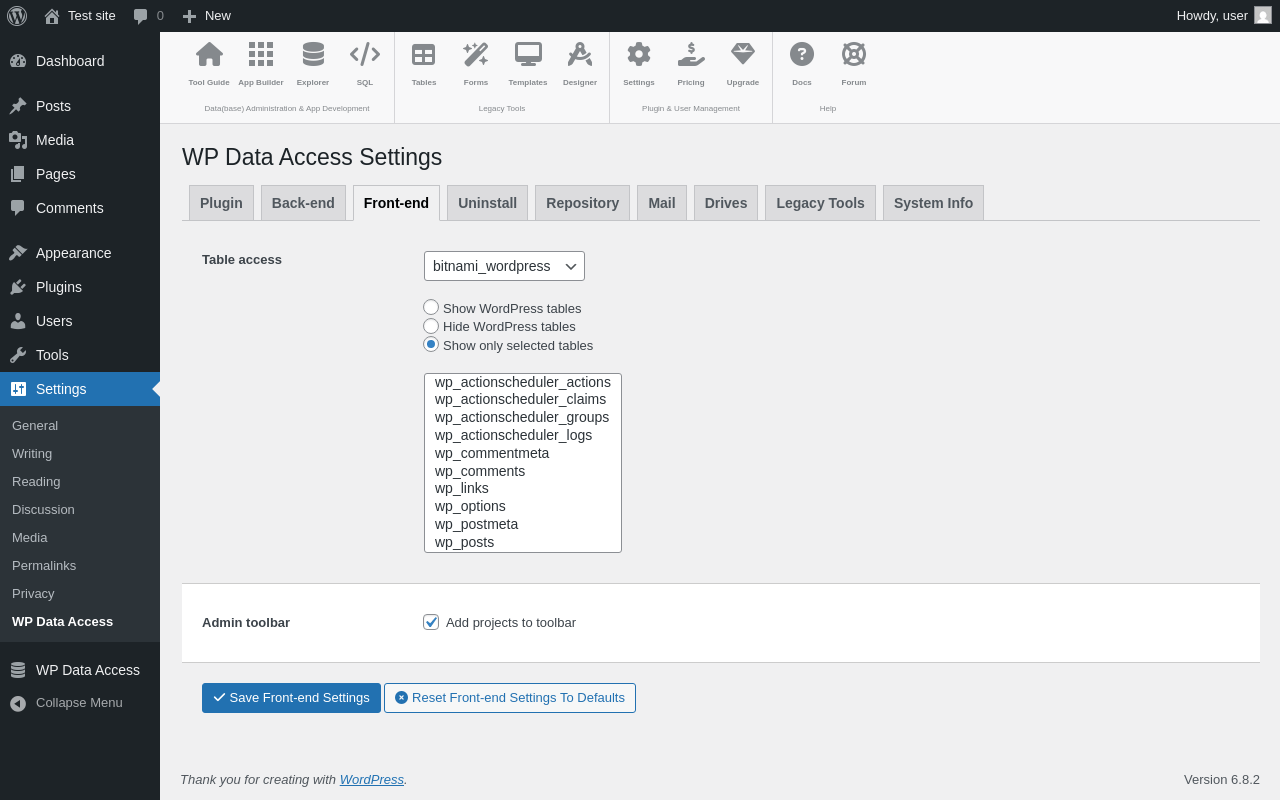Open the Tools sidebar menu

[80, 355]
